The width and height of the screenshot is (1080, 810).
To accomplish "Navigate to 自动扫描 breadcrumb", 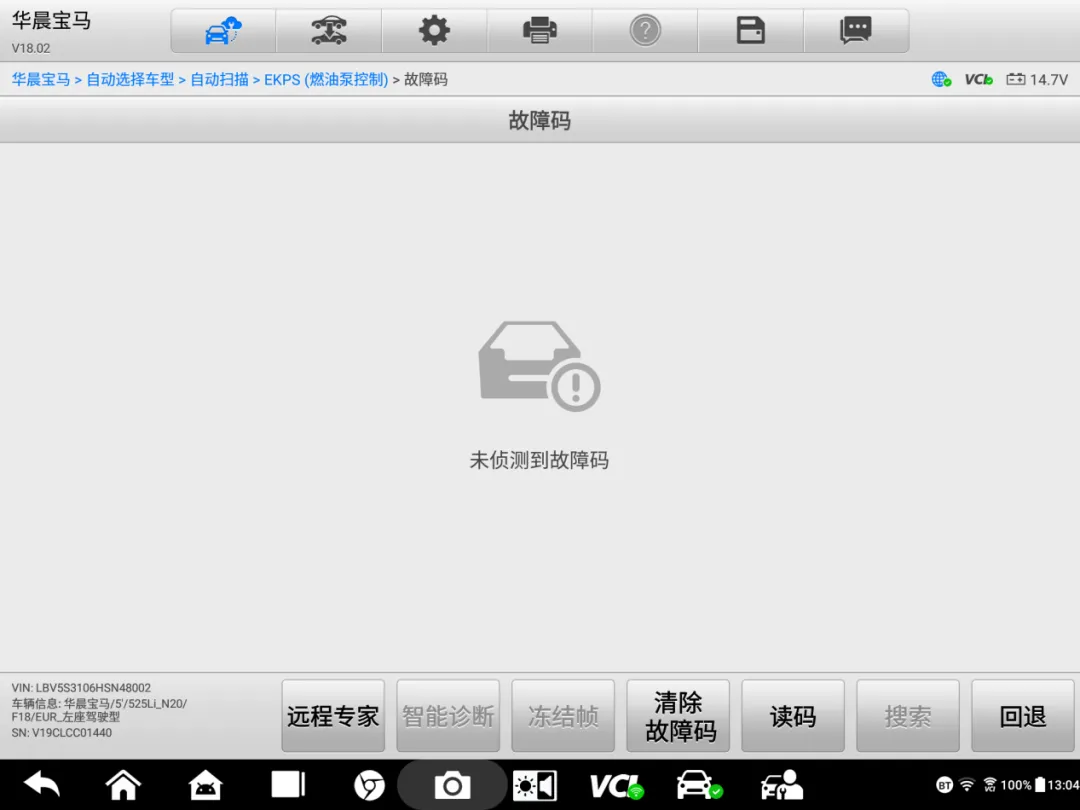I will (x=220, y=79).
